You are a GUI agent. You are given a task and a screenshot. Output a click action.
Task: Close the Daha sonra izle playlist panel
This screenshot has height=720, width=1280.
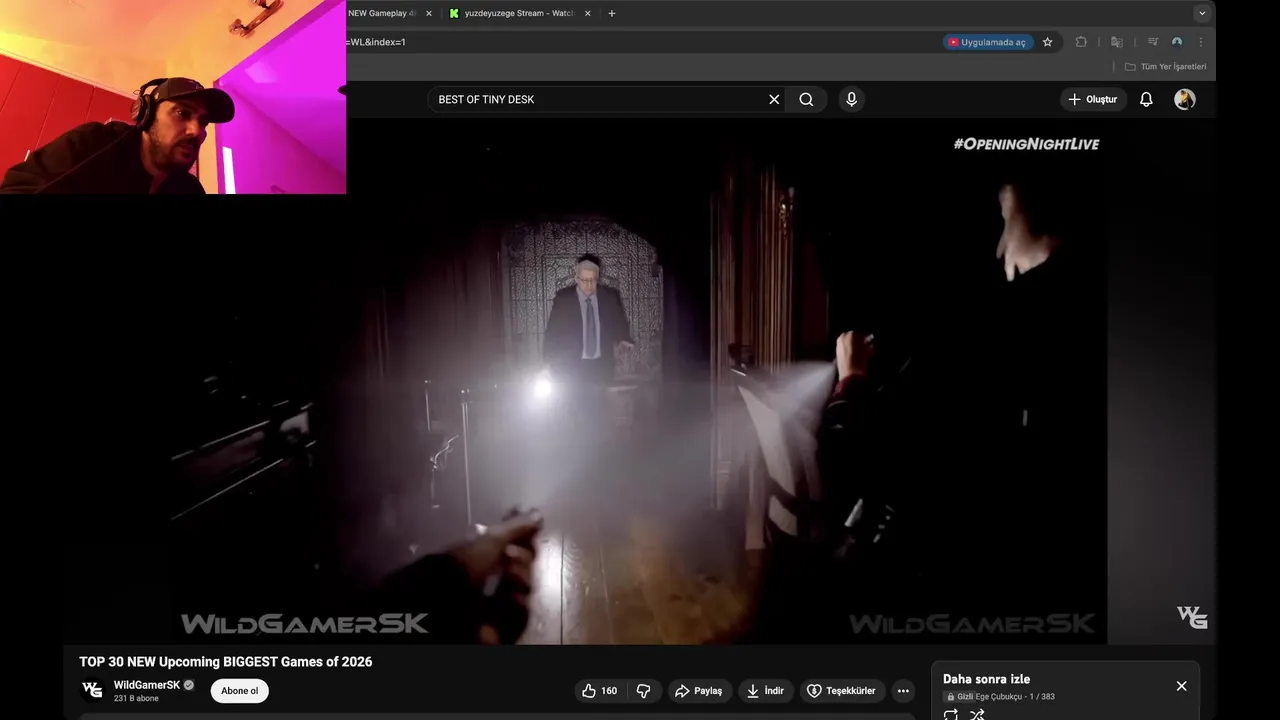pos(1181,686)
